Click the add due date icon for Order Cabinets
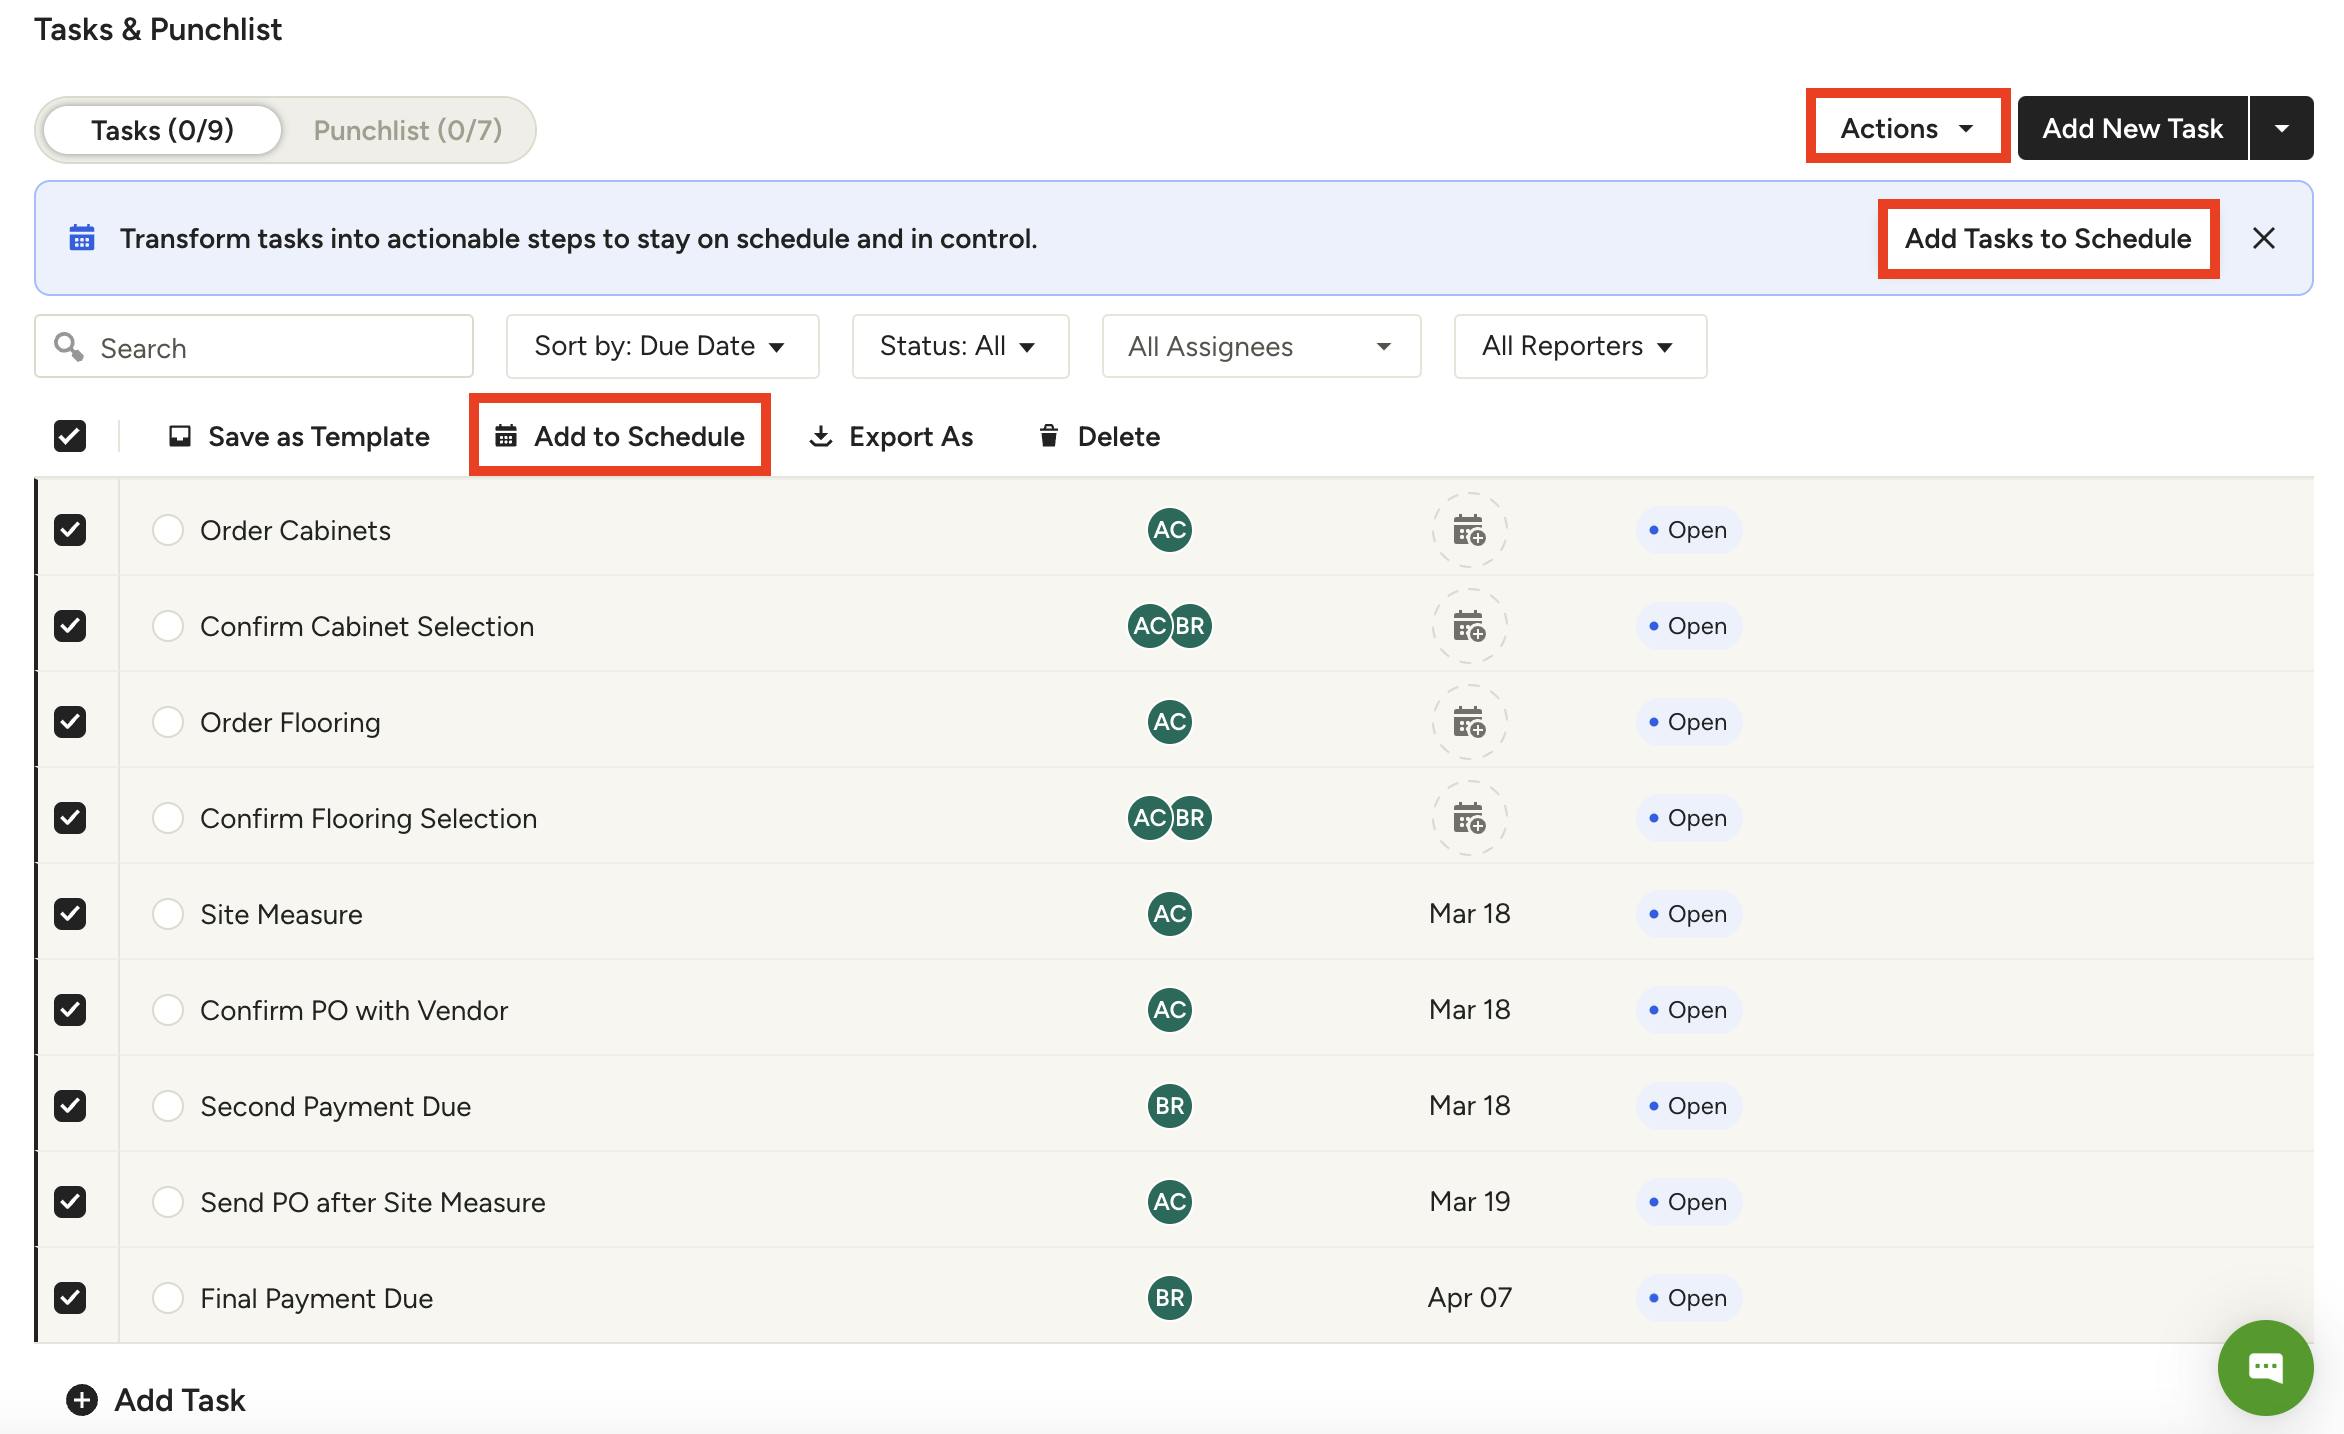Screen dimensions: 2344x1434 [1469, 530]
